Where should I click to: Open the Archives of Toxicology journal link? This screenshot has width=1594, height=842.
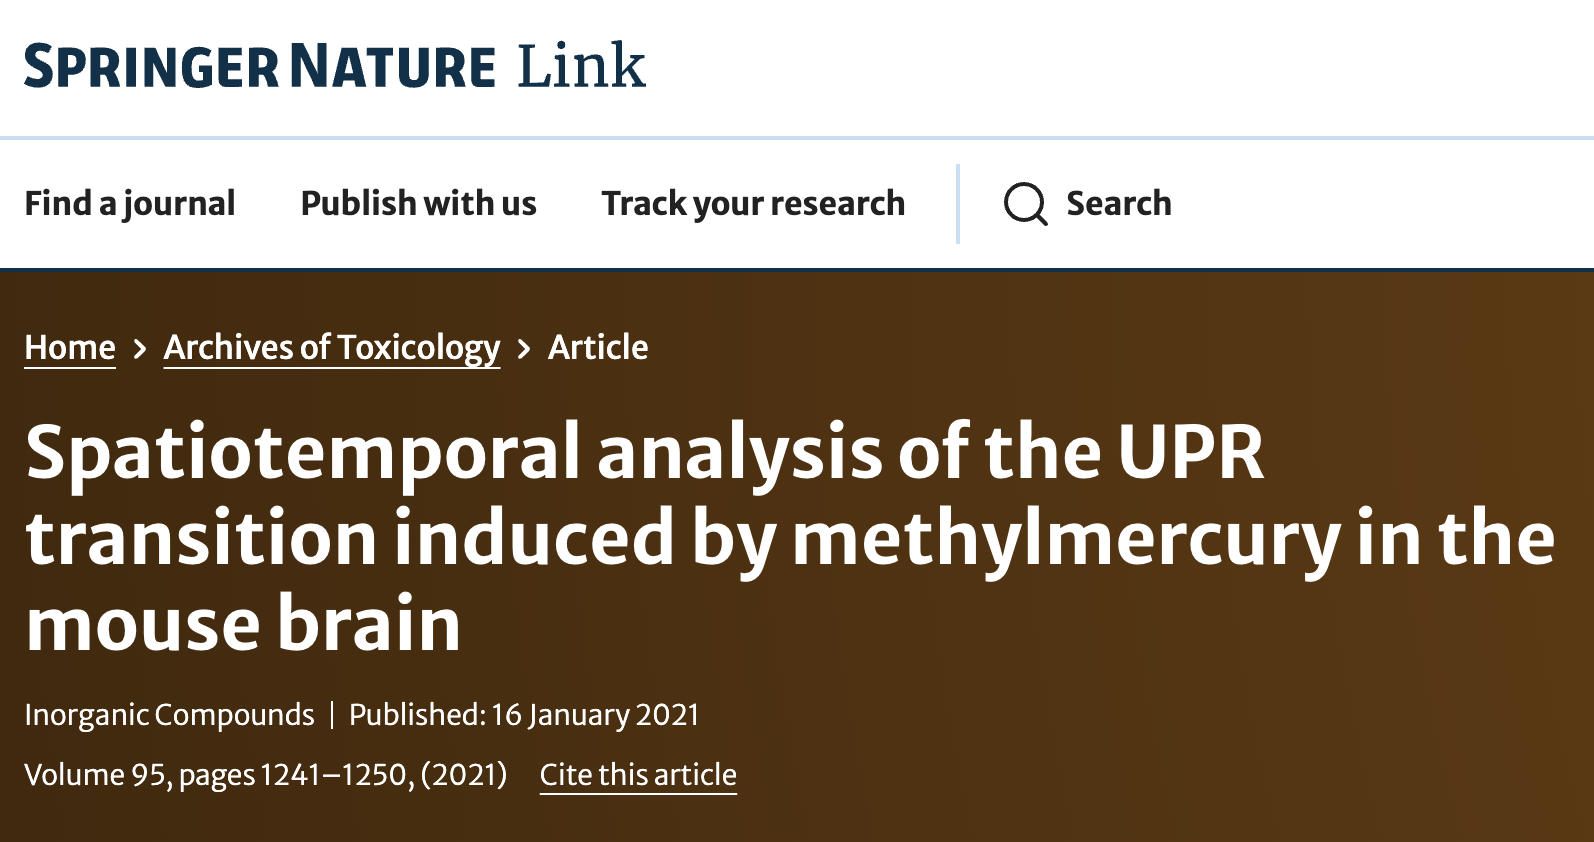coord(332,347)
